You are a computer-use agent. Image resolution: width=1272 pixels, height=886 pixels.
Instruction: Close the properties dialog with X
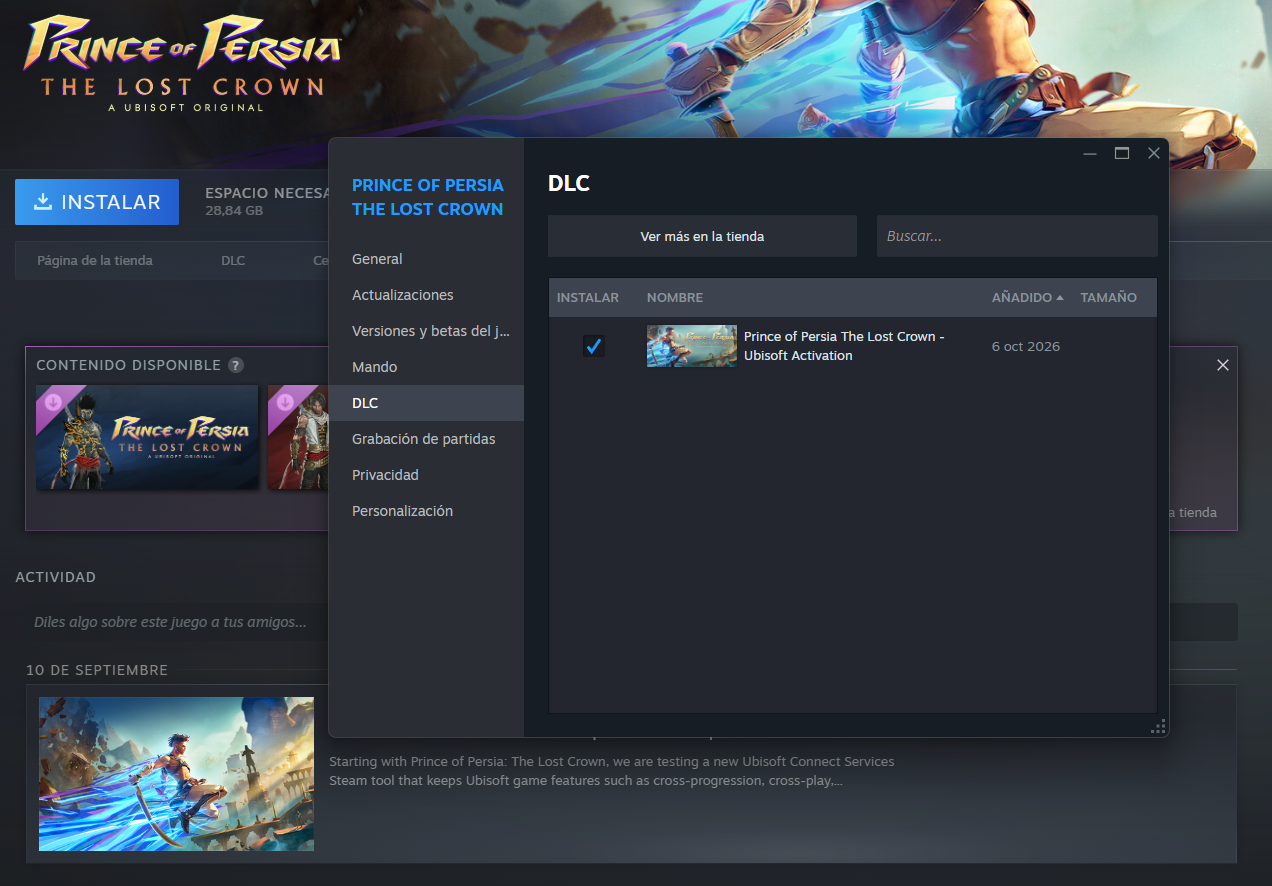pyautogui.click(x=1154, y=153)
